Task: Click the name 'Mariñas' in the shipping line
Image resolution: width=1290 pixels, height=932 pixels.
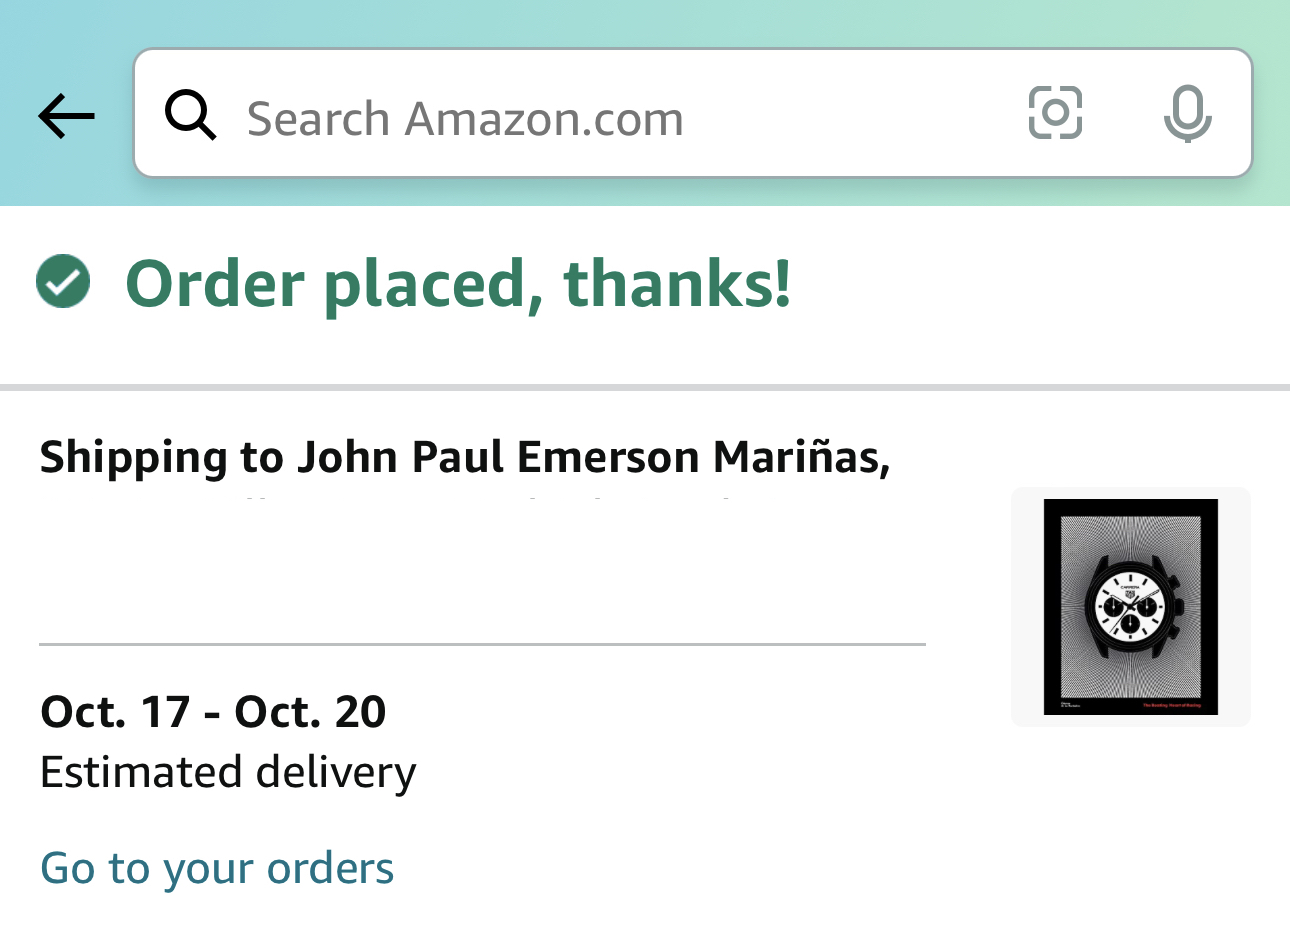Action: pyautogui.click(x=801, y=457)
